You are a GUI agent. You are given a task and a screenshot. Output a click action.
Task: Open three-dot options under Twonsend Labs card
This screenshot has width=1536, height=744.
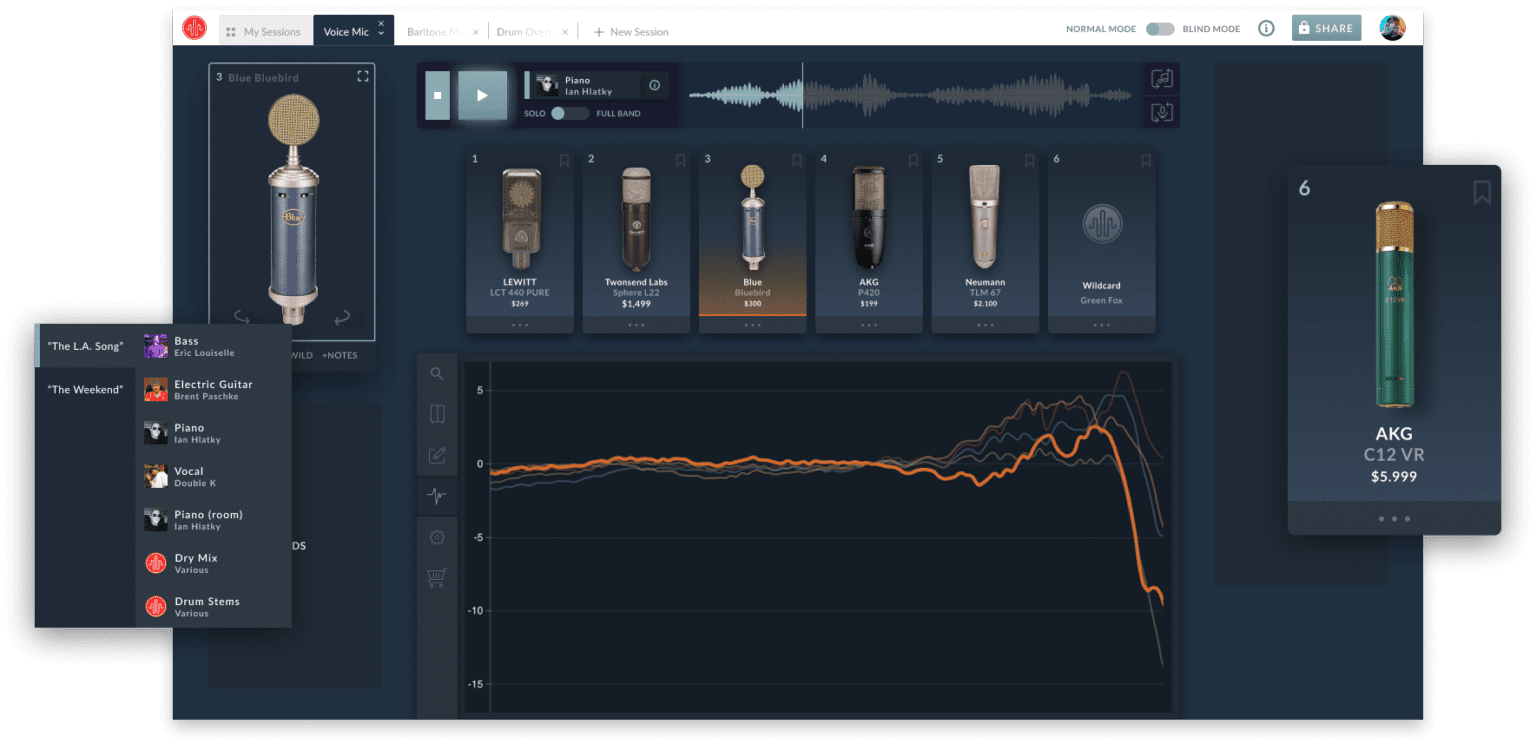[636, 325]
